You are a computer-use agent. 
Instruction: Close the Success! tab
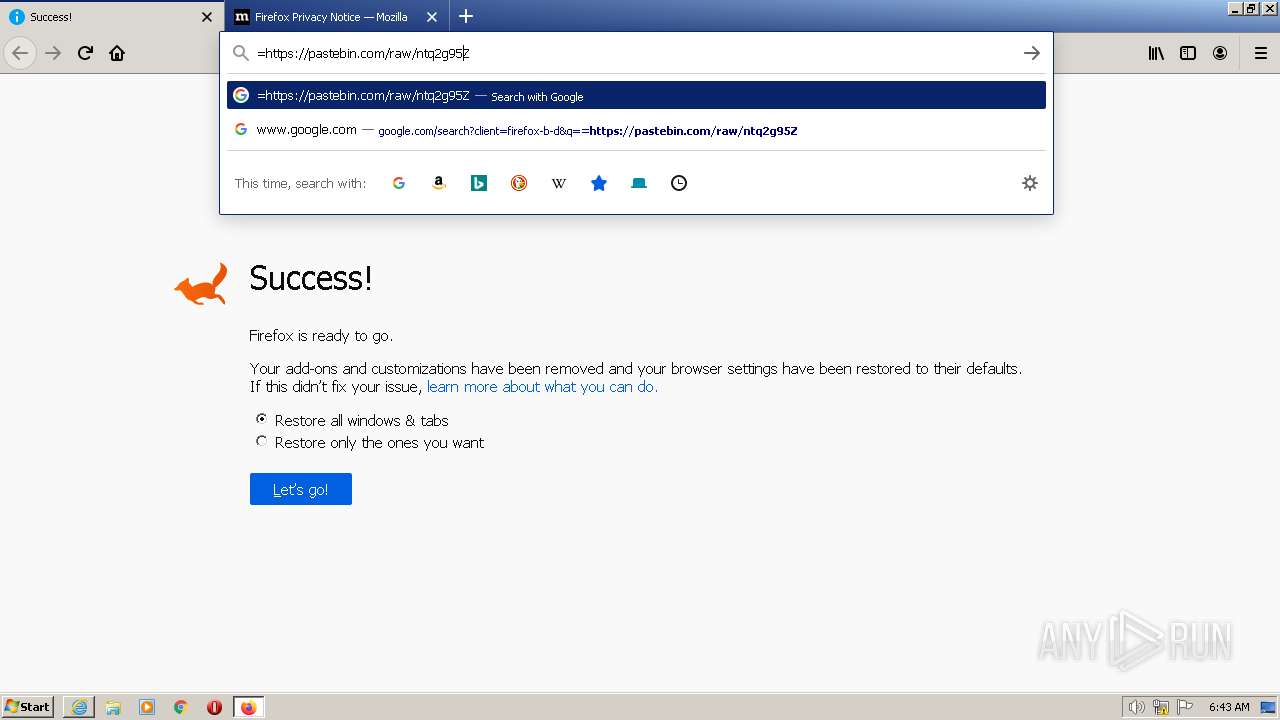click(x=207, y=17)
